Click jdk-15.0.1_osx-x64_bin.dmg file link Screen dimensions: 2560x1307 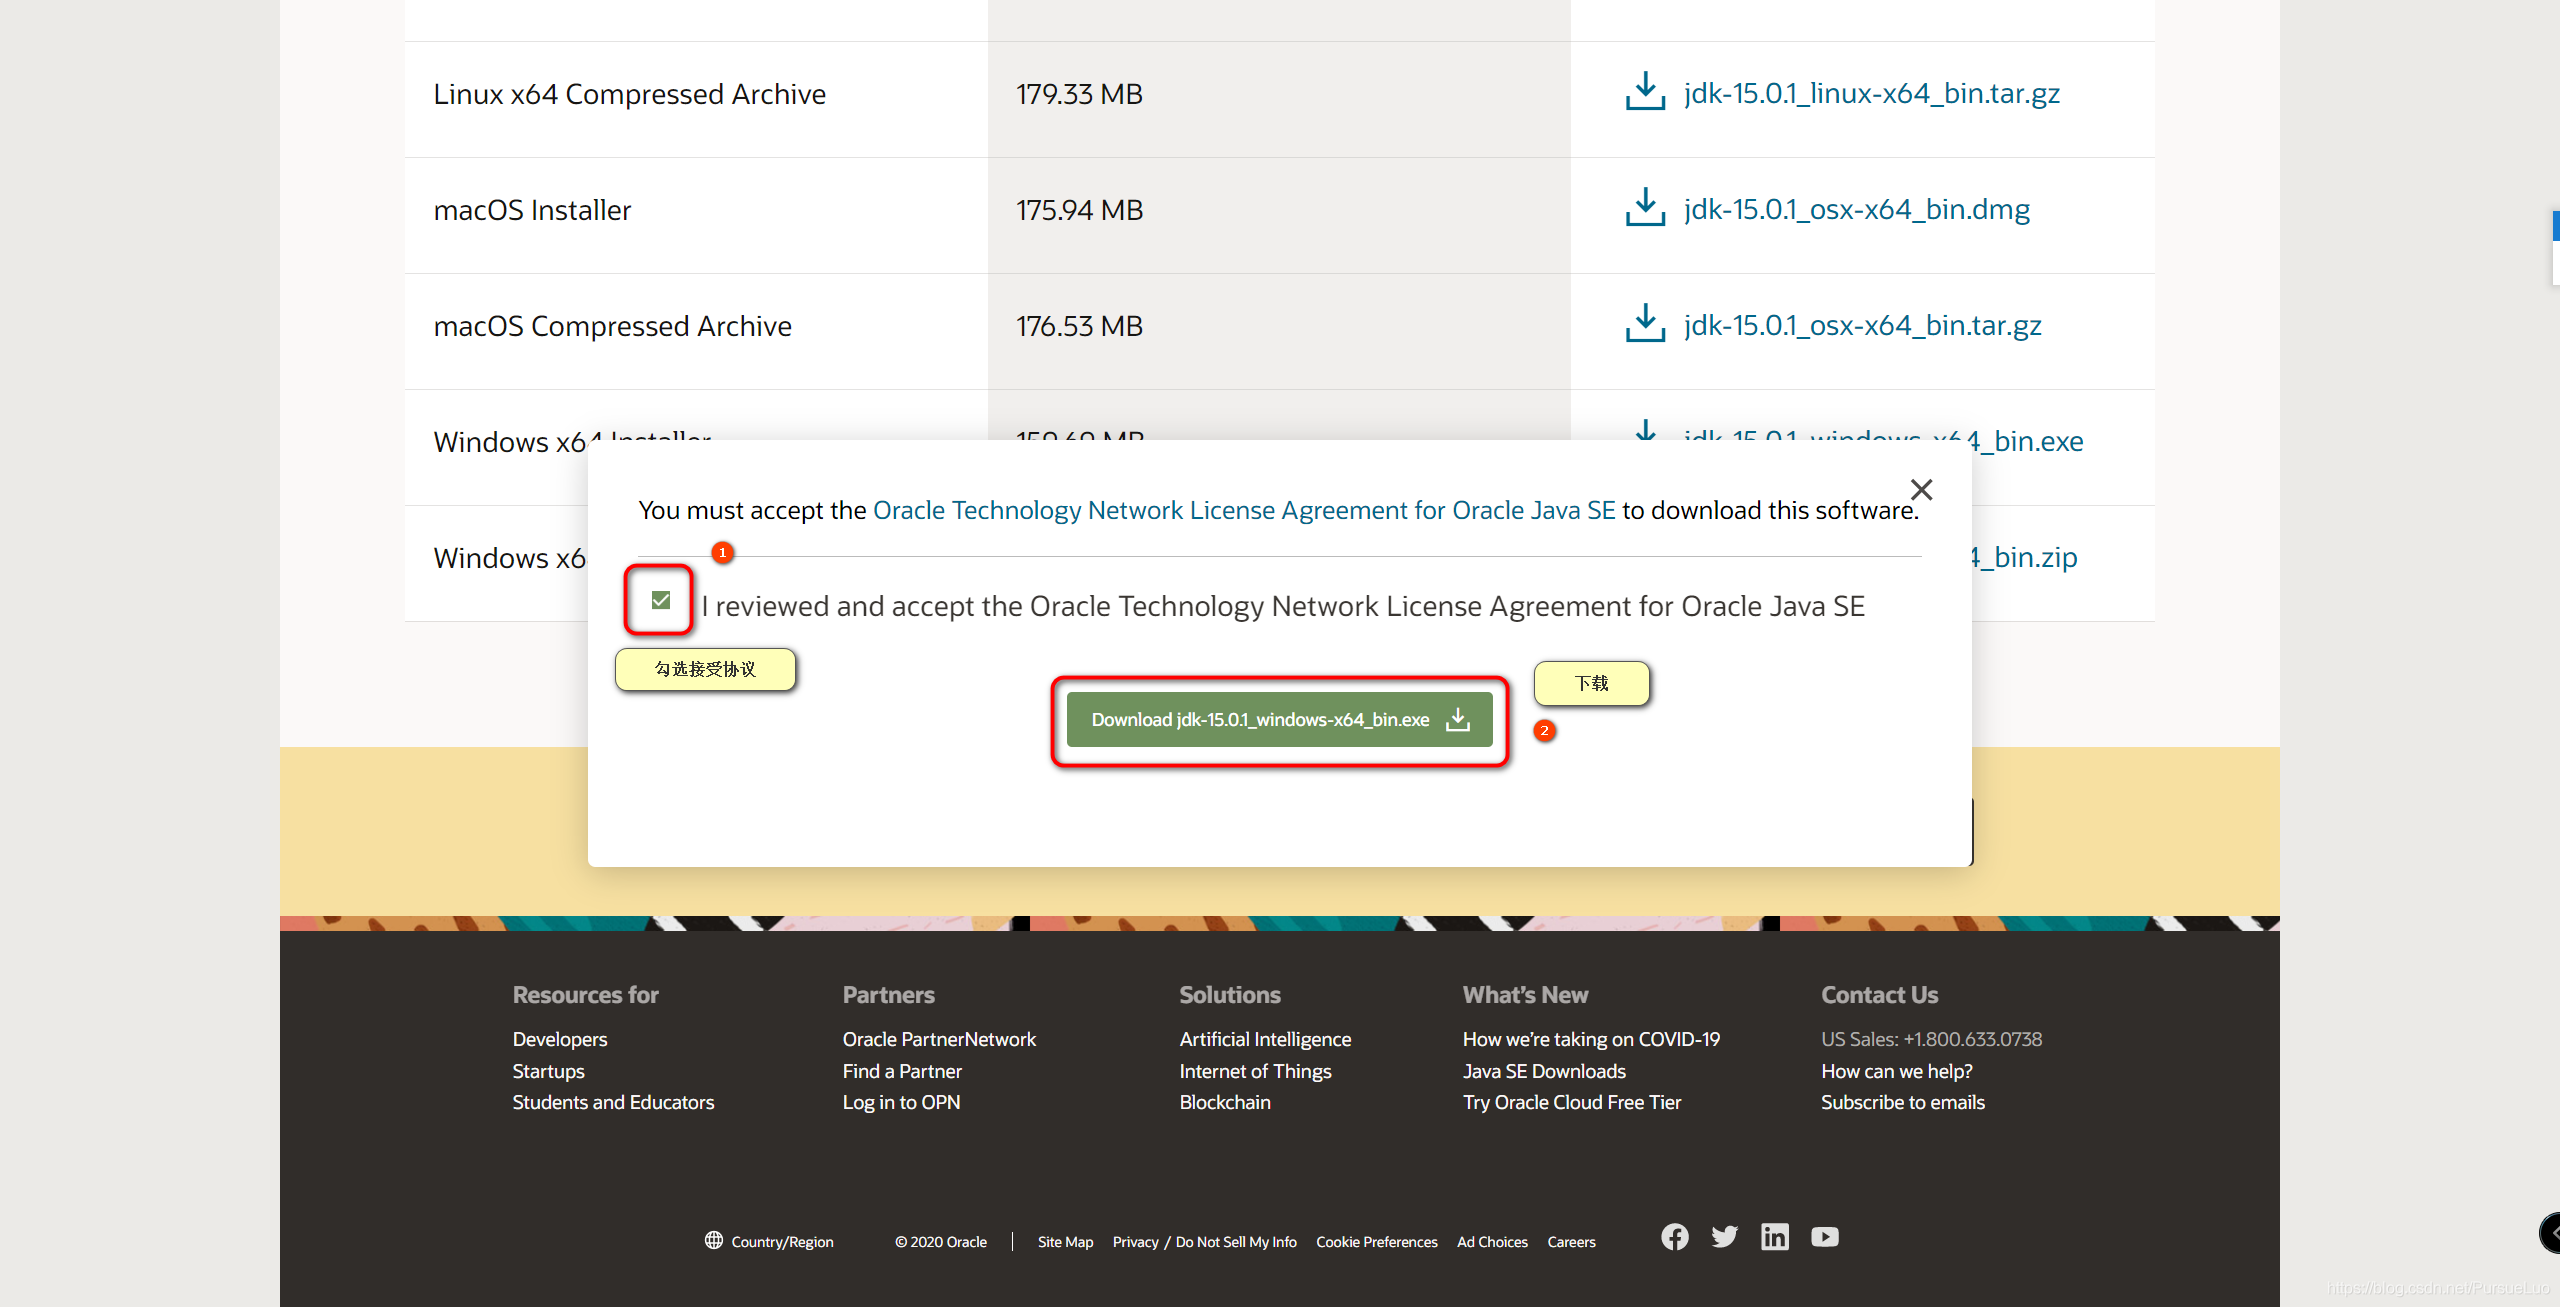tap(1856, 209)
